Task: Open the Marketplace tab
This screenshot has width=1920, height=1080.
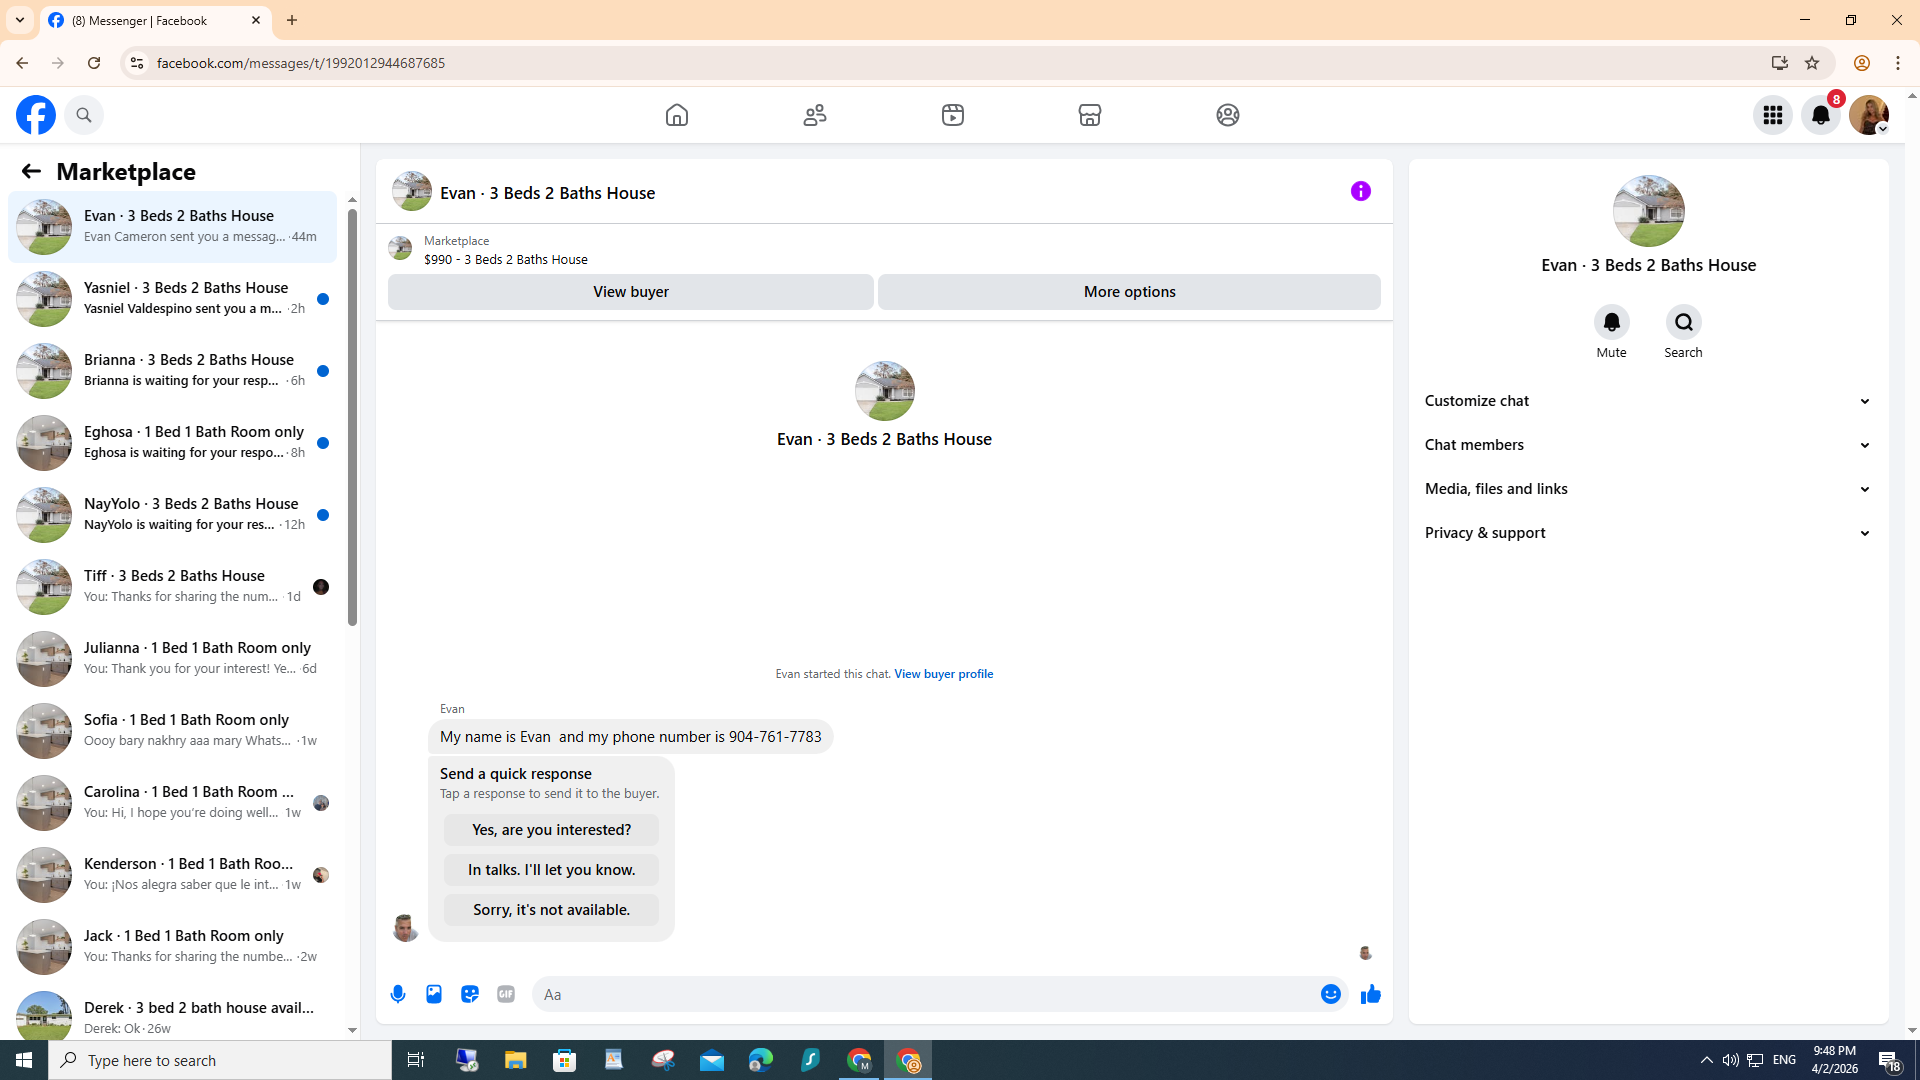Action: 1090,115
